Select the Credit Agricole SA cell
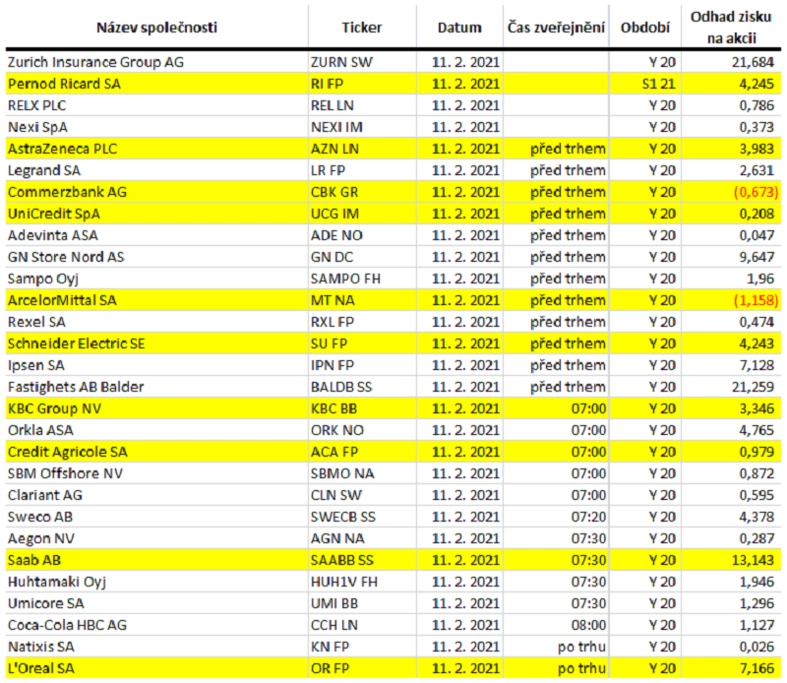Screen dimensions: 787x683 coord(157,452)
